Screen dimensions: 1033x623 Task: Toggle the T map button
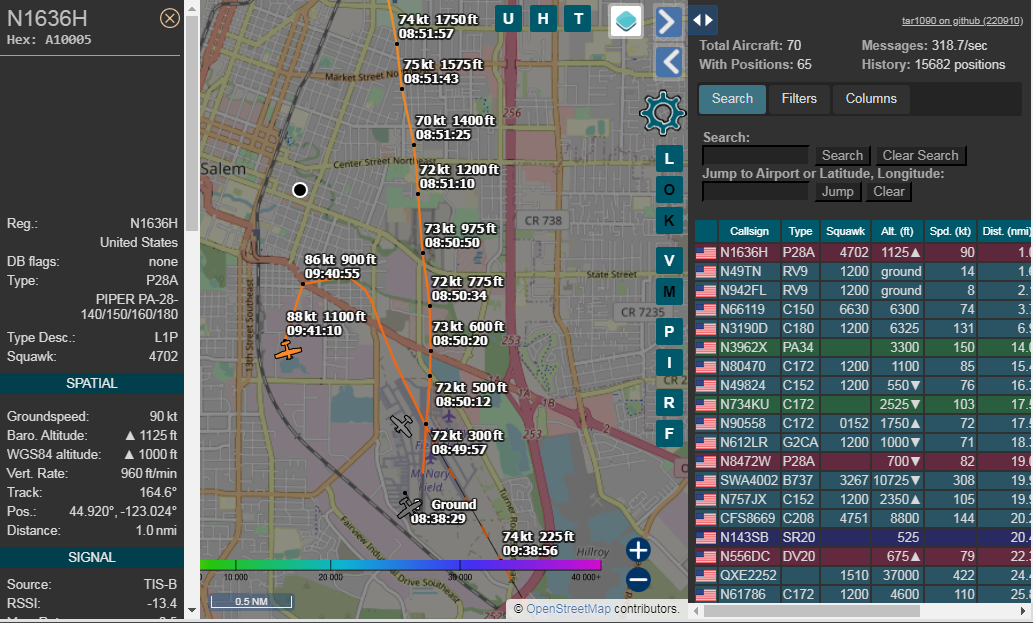click(578, 18)
